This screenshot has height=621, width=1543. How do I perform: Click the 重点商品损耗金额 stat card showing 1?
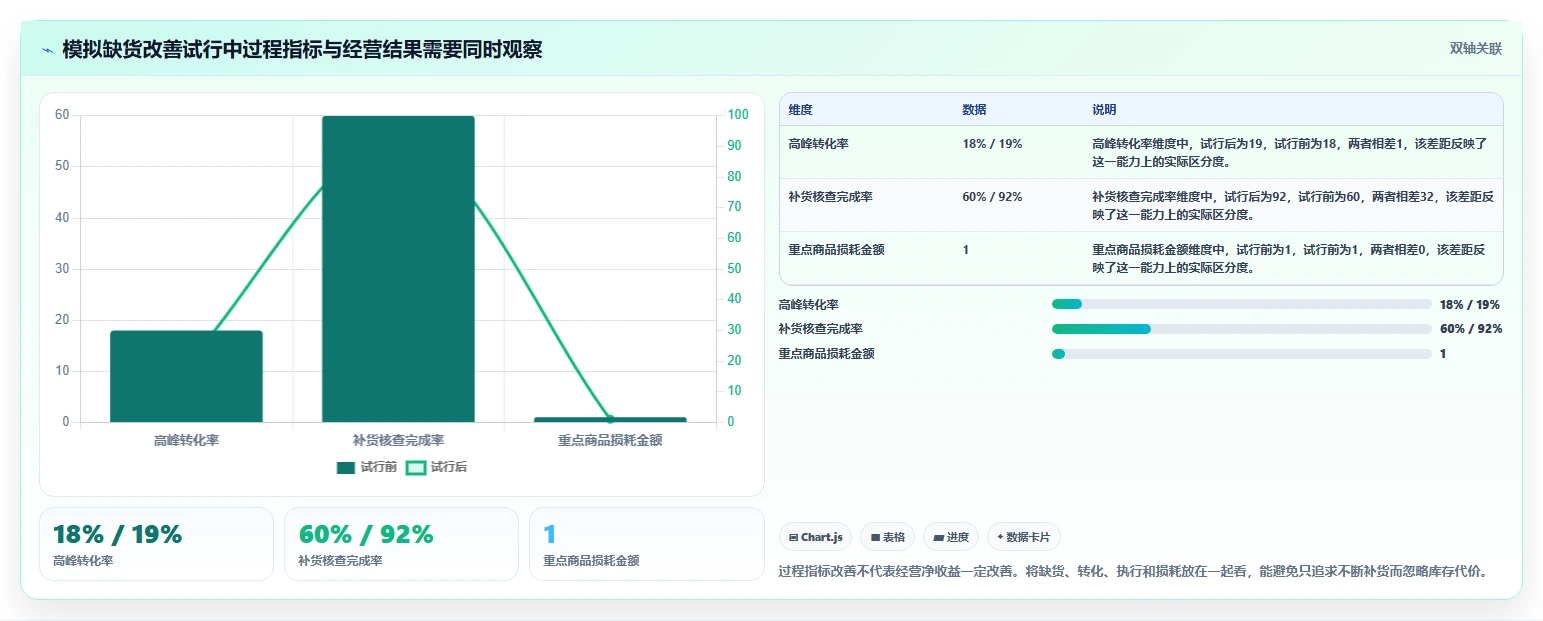[x=646, y=544]
